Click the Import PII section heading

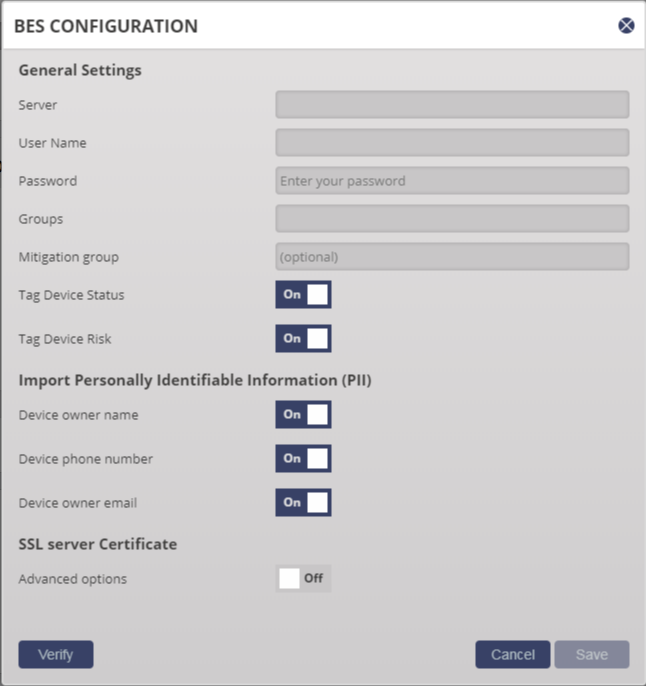point(195,380)
